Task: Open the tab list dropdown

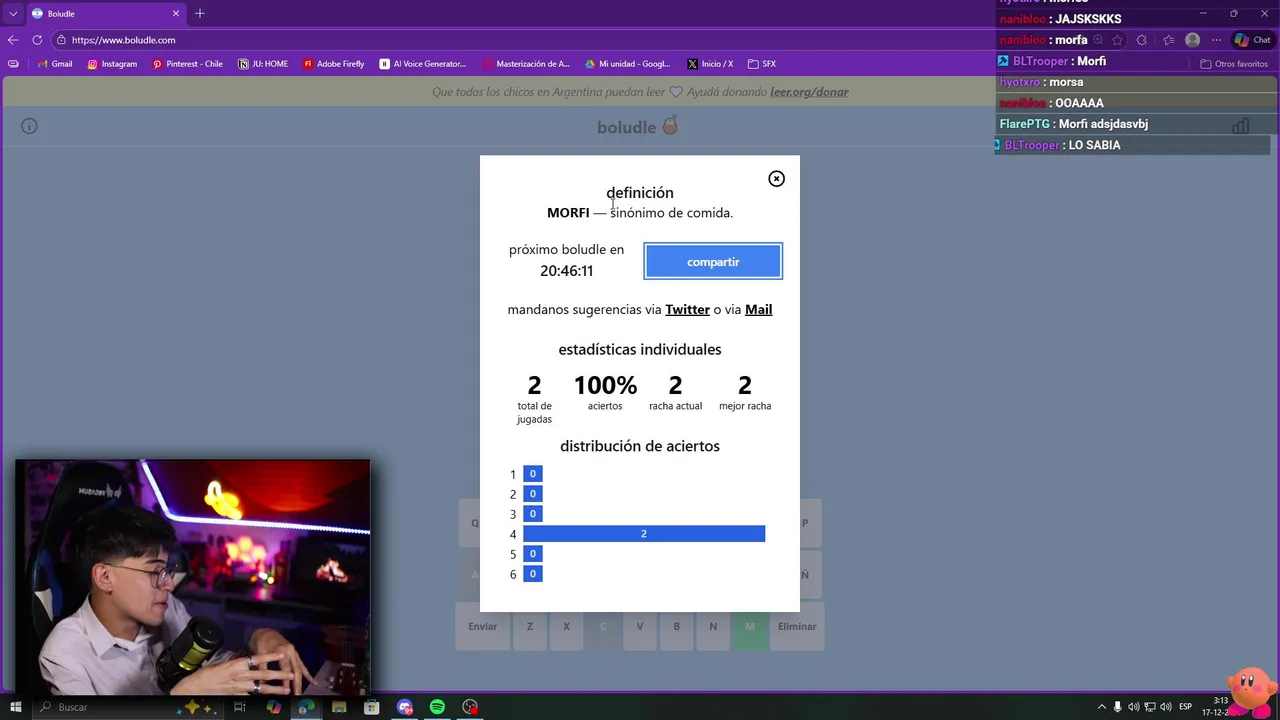Action: 13,14
